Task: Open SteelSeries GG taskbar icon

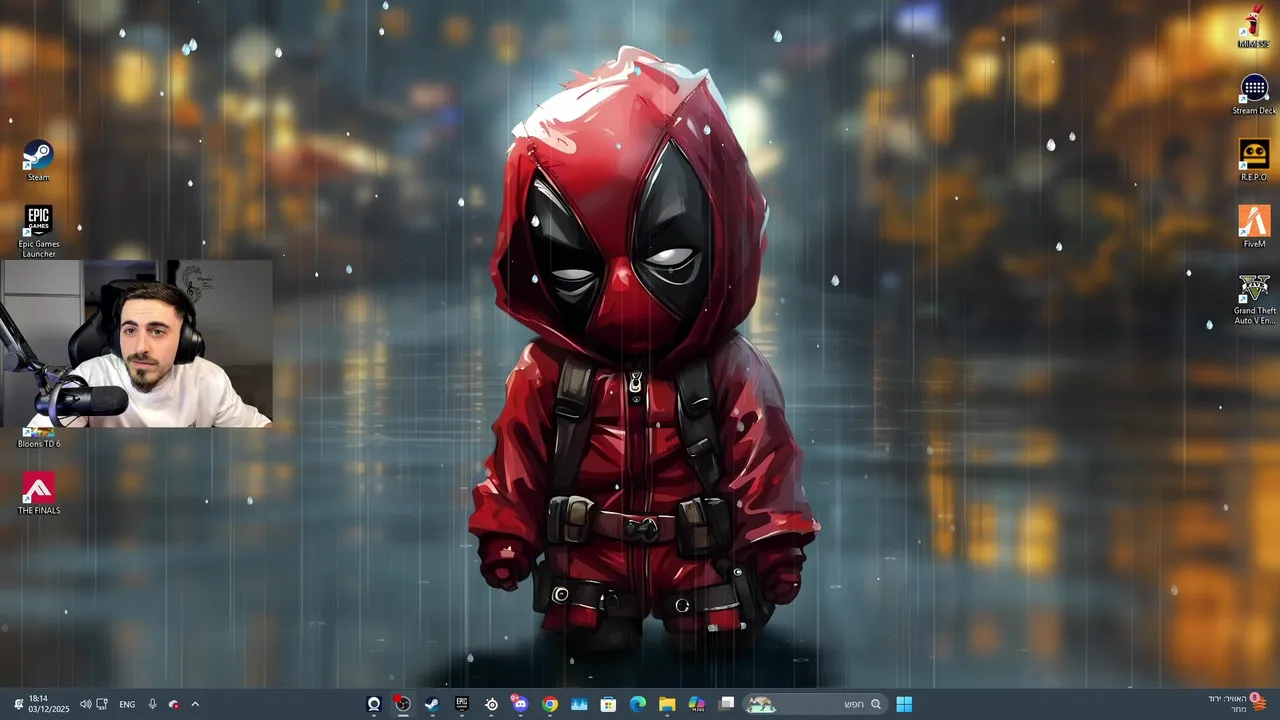Action: pos(491,704)
